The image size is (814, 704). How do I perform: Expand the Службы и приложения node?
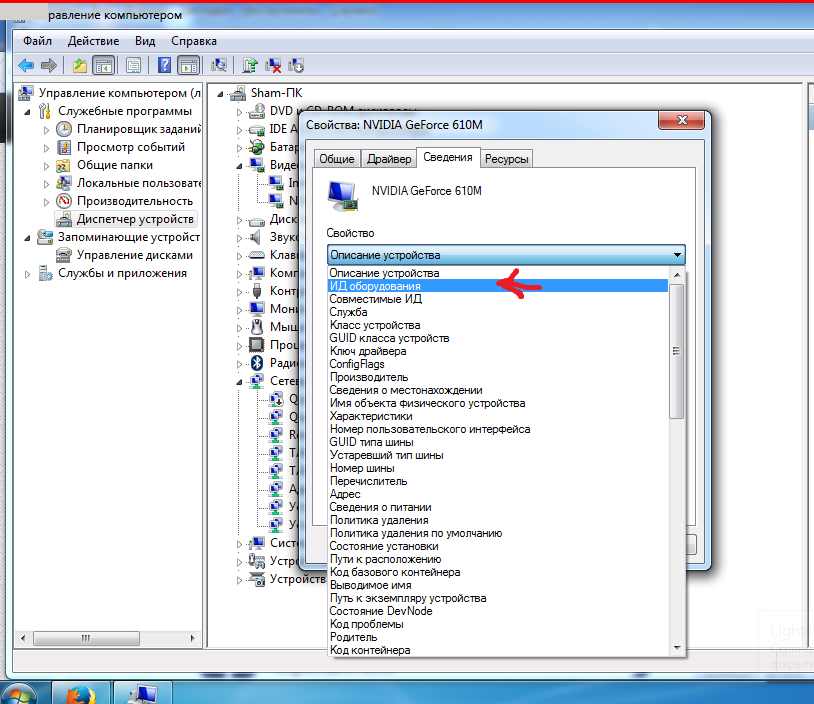point(30,273)
